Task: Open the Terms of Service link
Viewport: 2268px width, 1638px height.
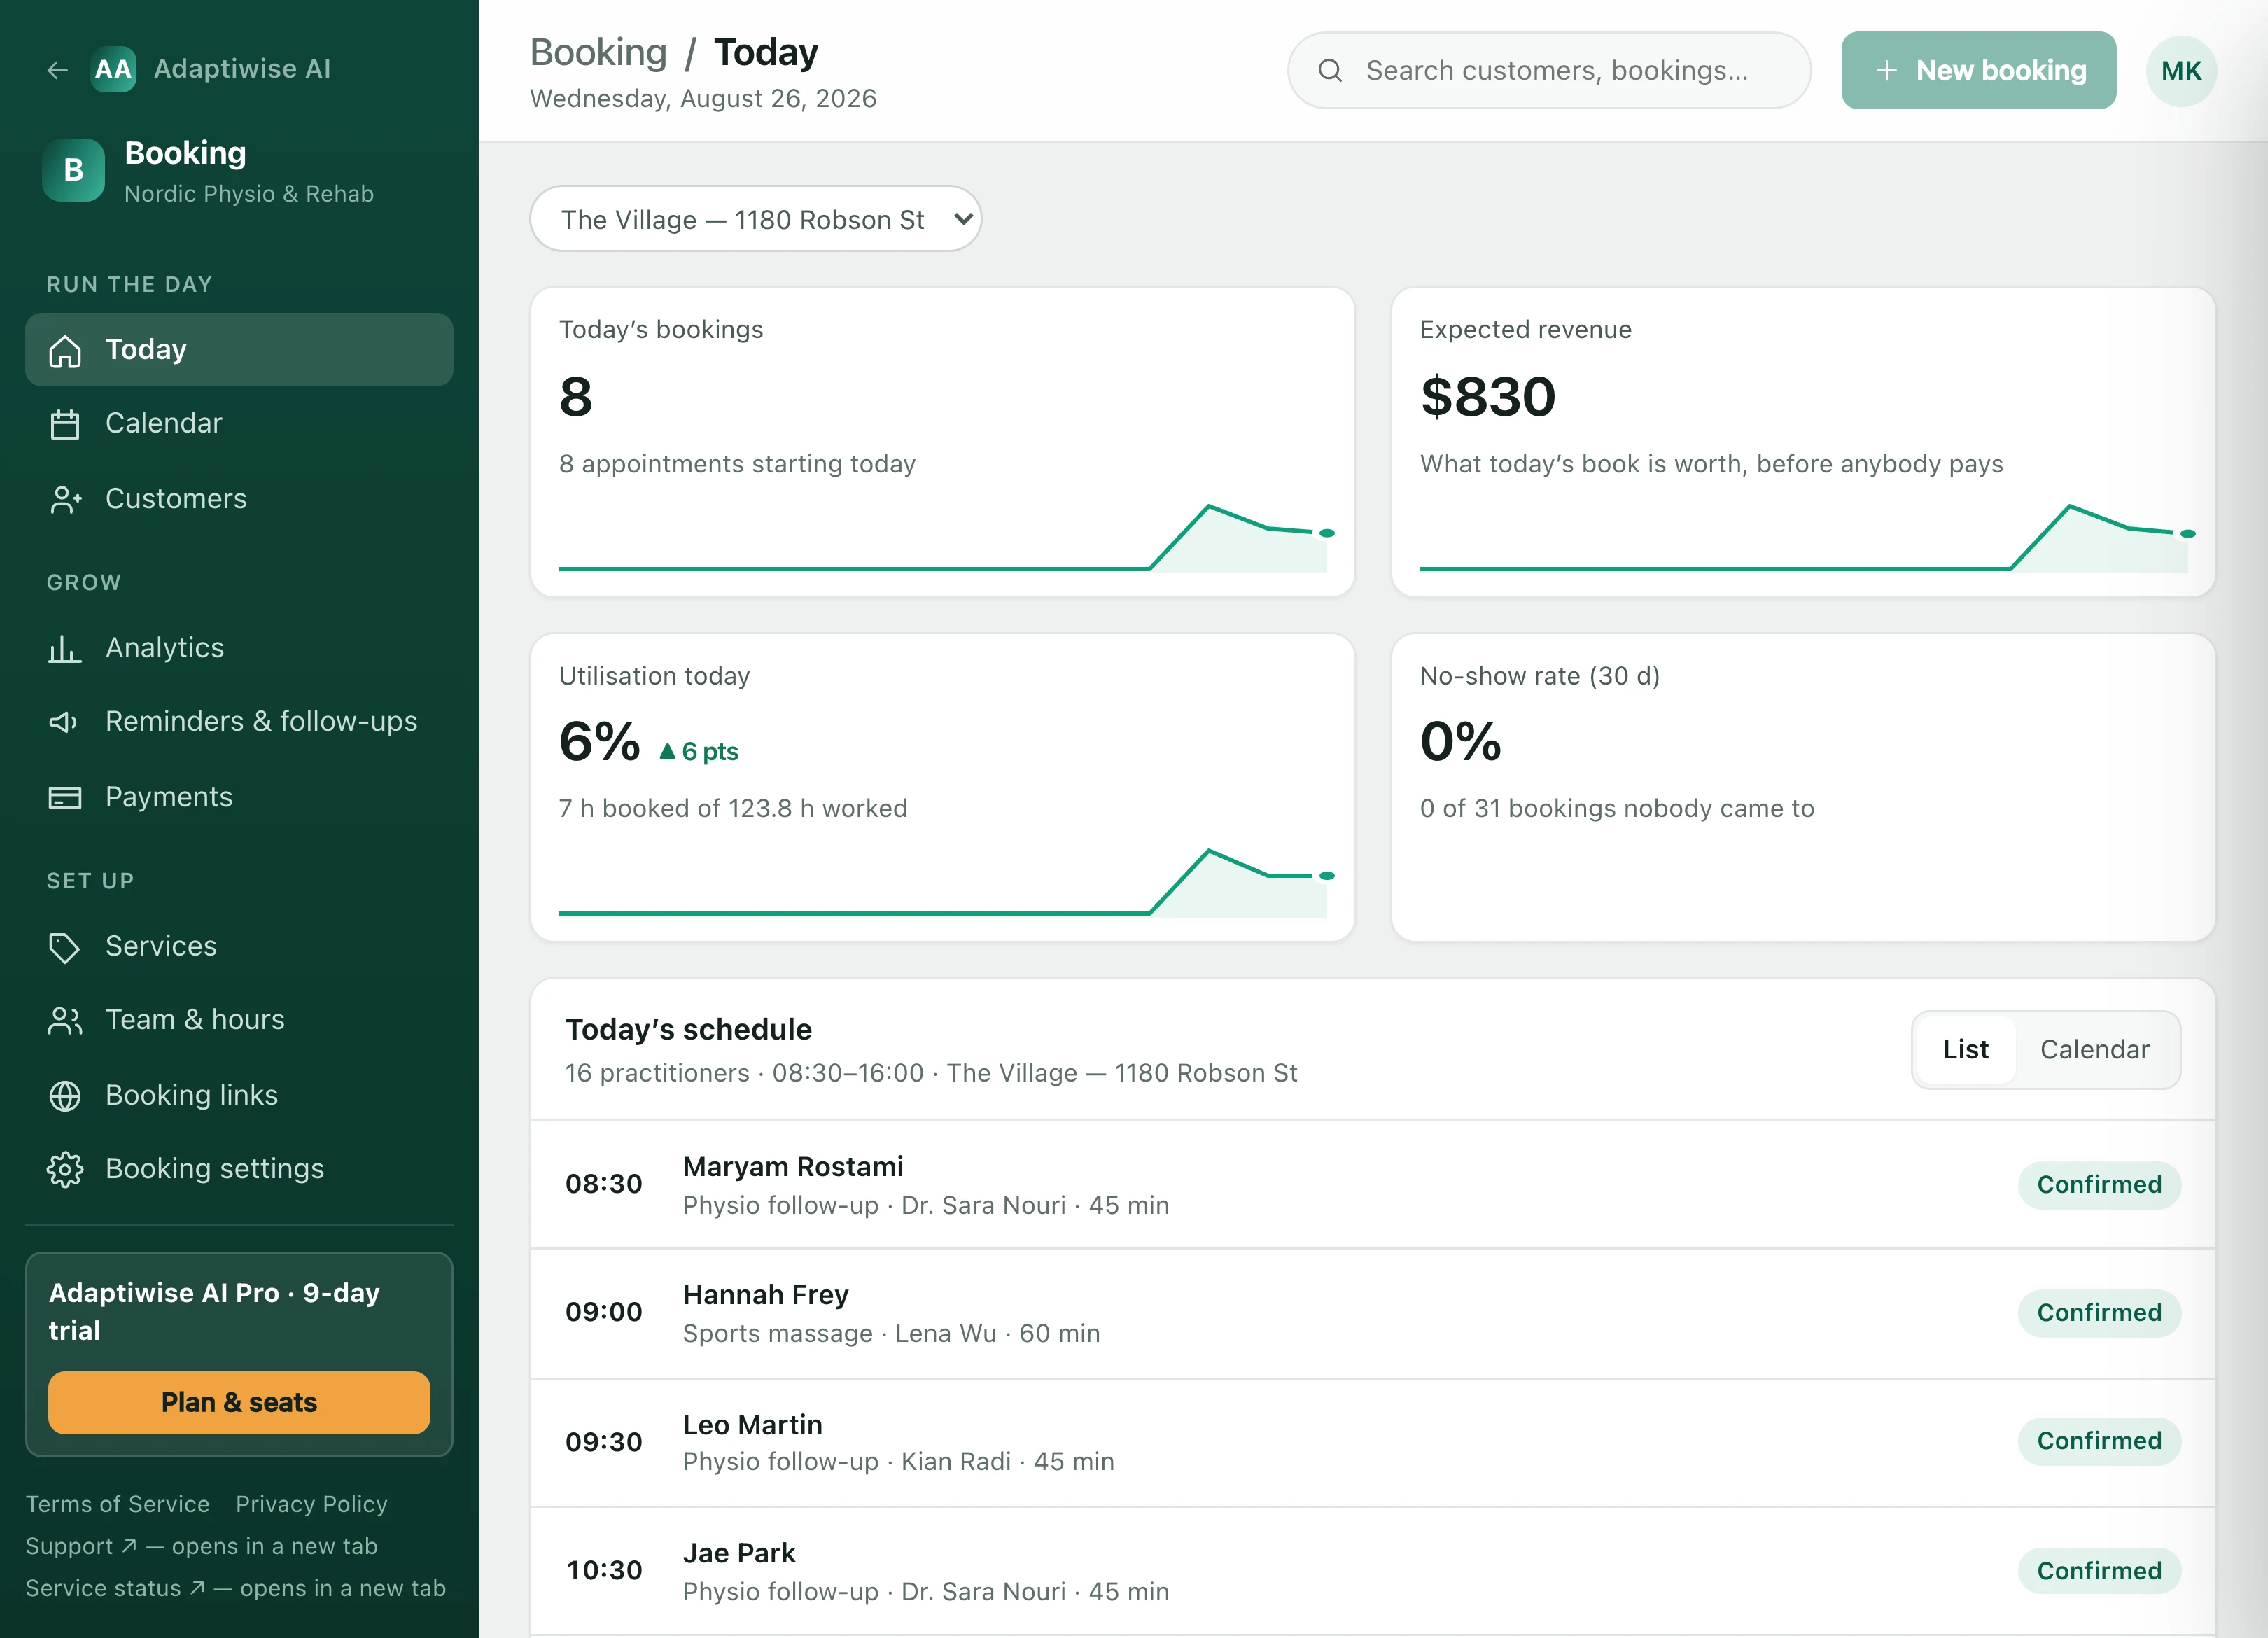Action: pos(118,1505)
